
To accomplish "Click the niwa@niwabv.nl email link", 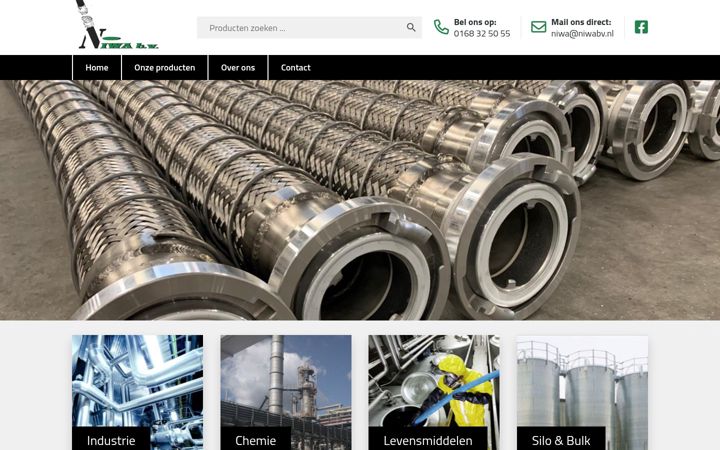I will click(x=582, y=34).
